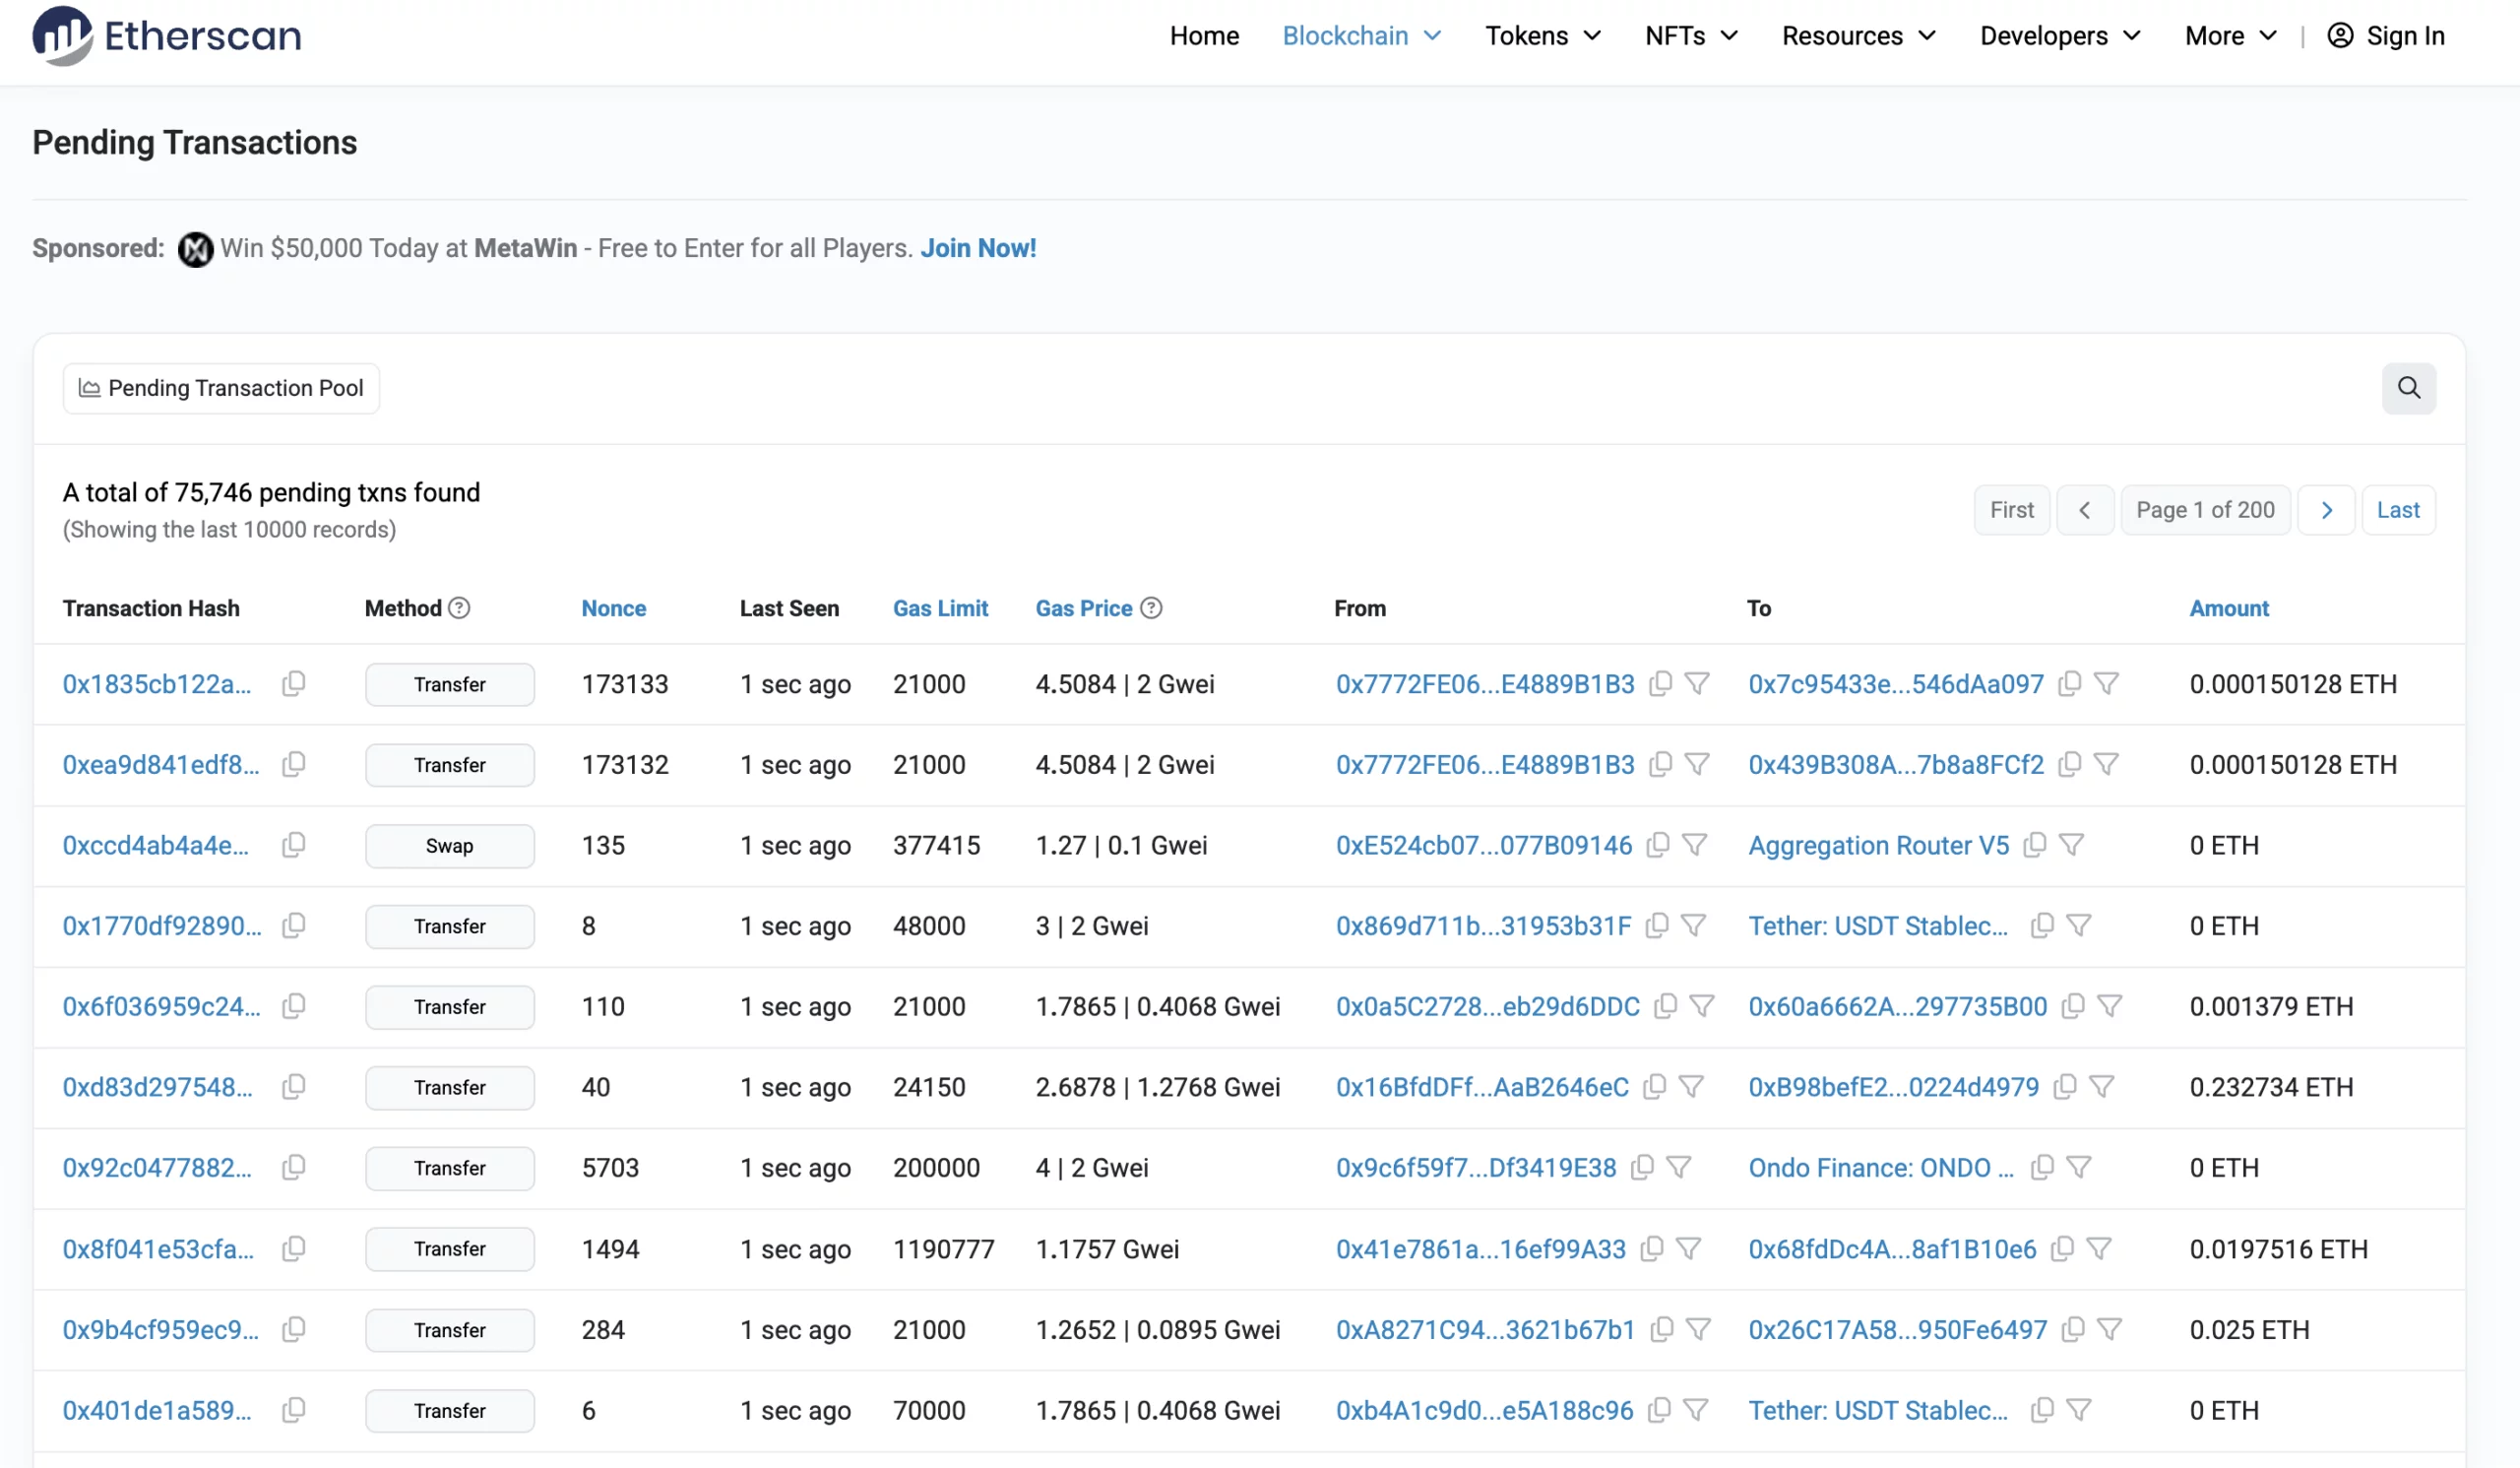Copy From address 0x7772FE06 in first row
The image size is (2520, 1468).
[x=1660, y=684]
